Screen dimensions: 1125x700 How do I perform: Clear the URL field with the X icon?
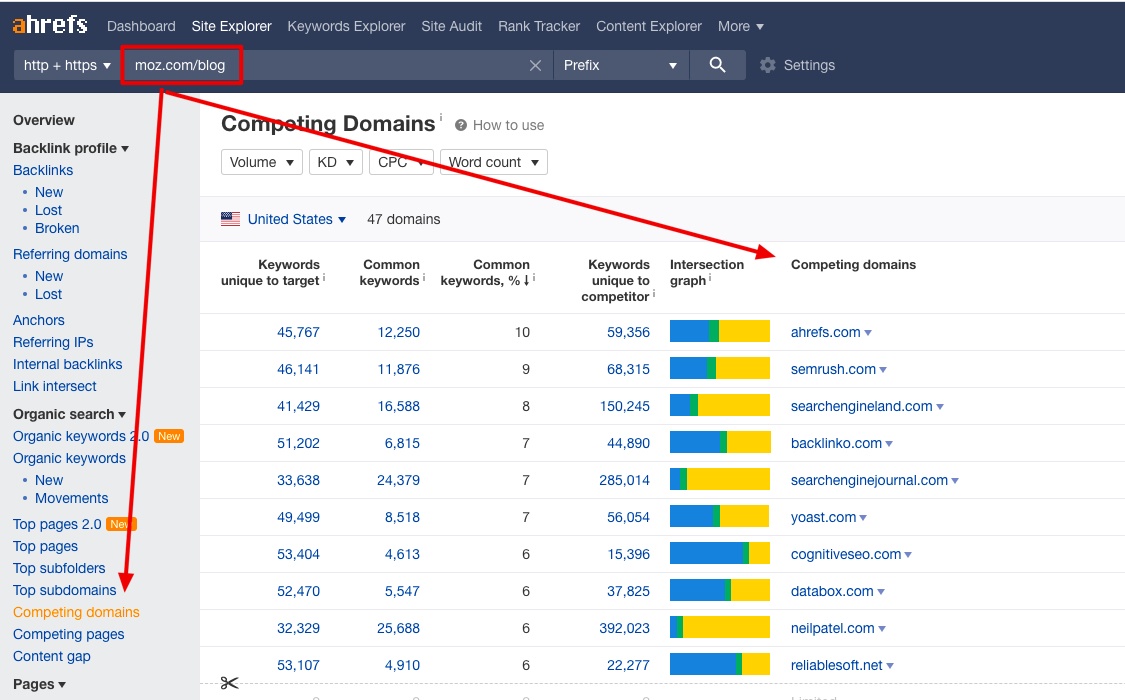click(x=535, y=65)
